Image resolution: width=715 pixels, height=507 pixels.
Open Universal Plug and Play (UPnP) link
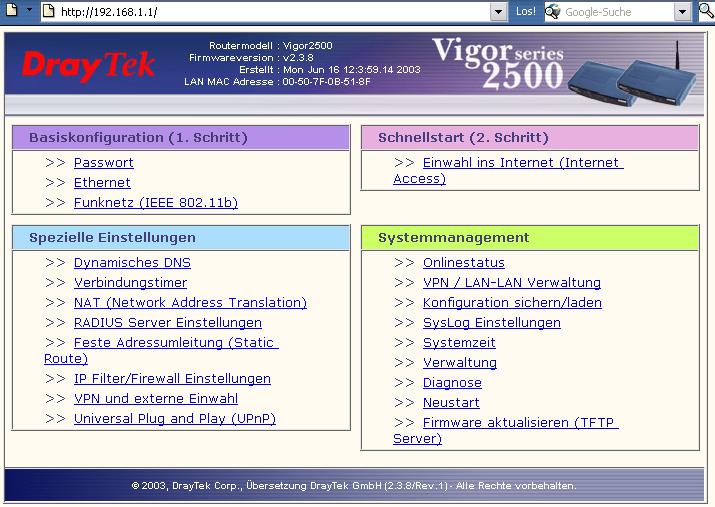point(175,419)
